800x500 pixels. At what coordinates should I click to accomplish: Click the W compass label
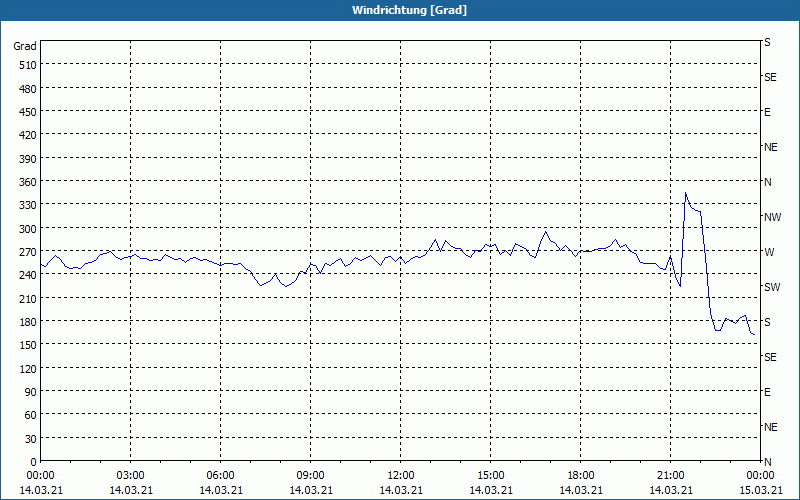click(x=769, y=252)
